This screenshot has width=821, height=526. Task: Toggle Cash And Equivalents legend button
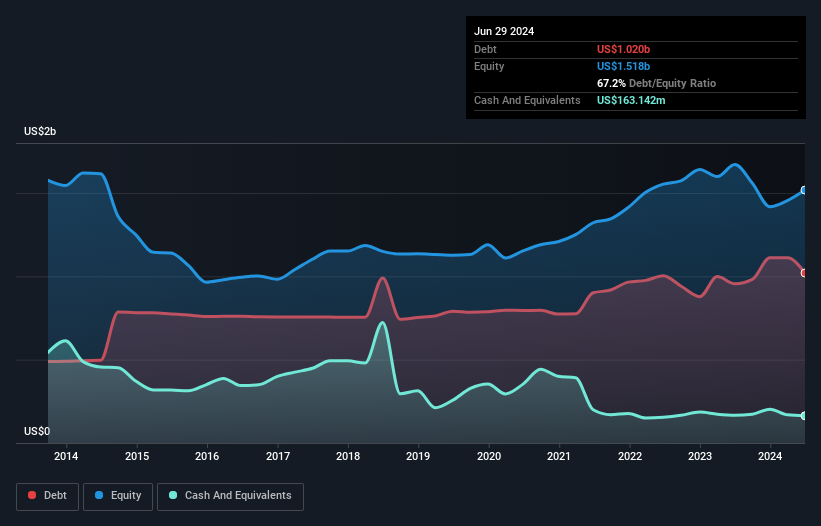230,496
